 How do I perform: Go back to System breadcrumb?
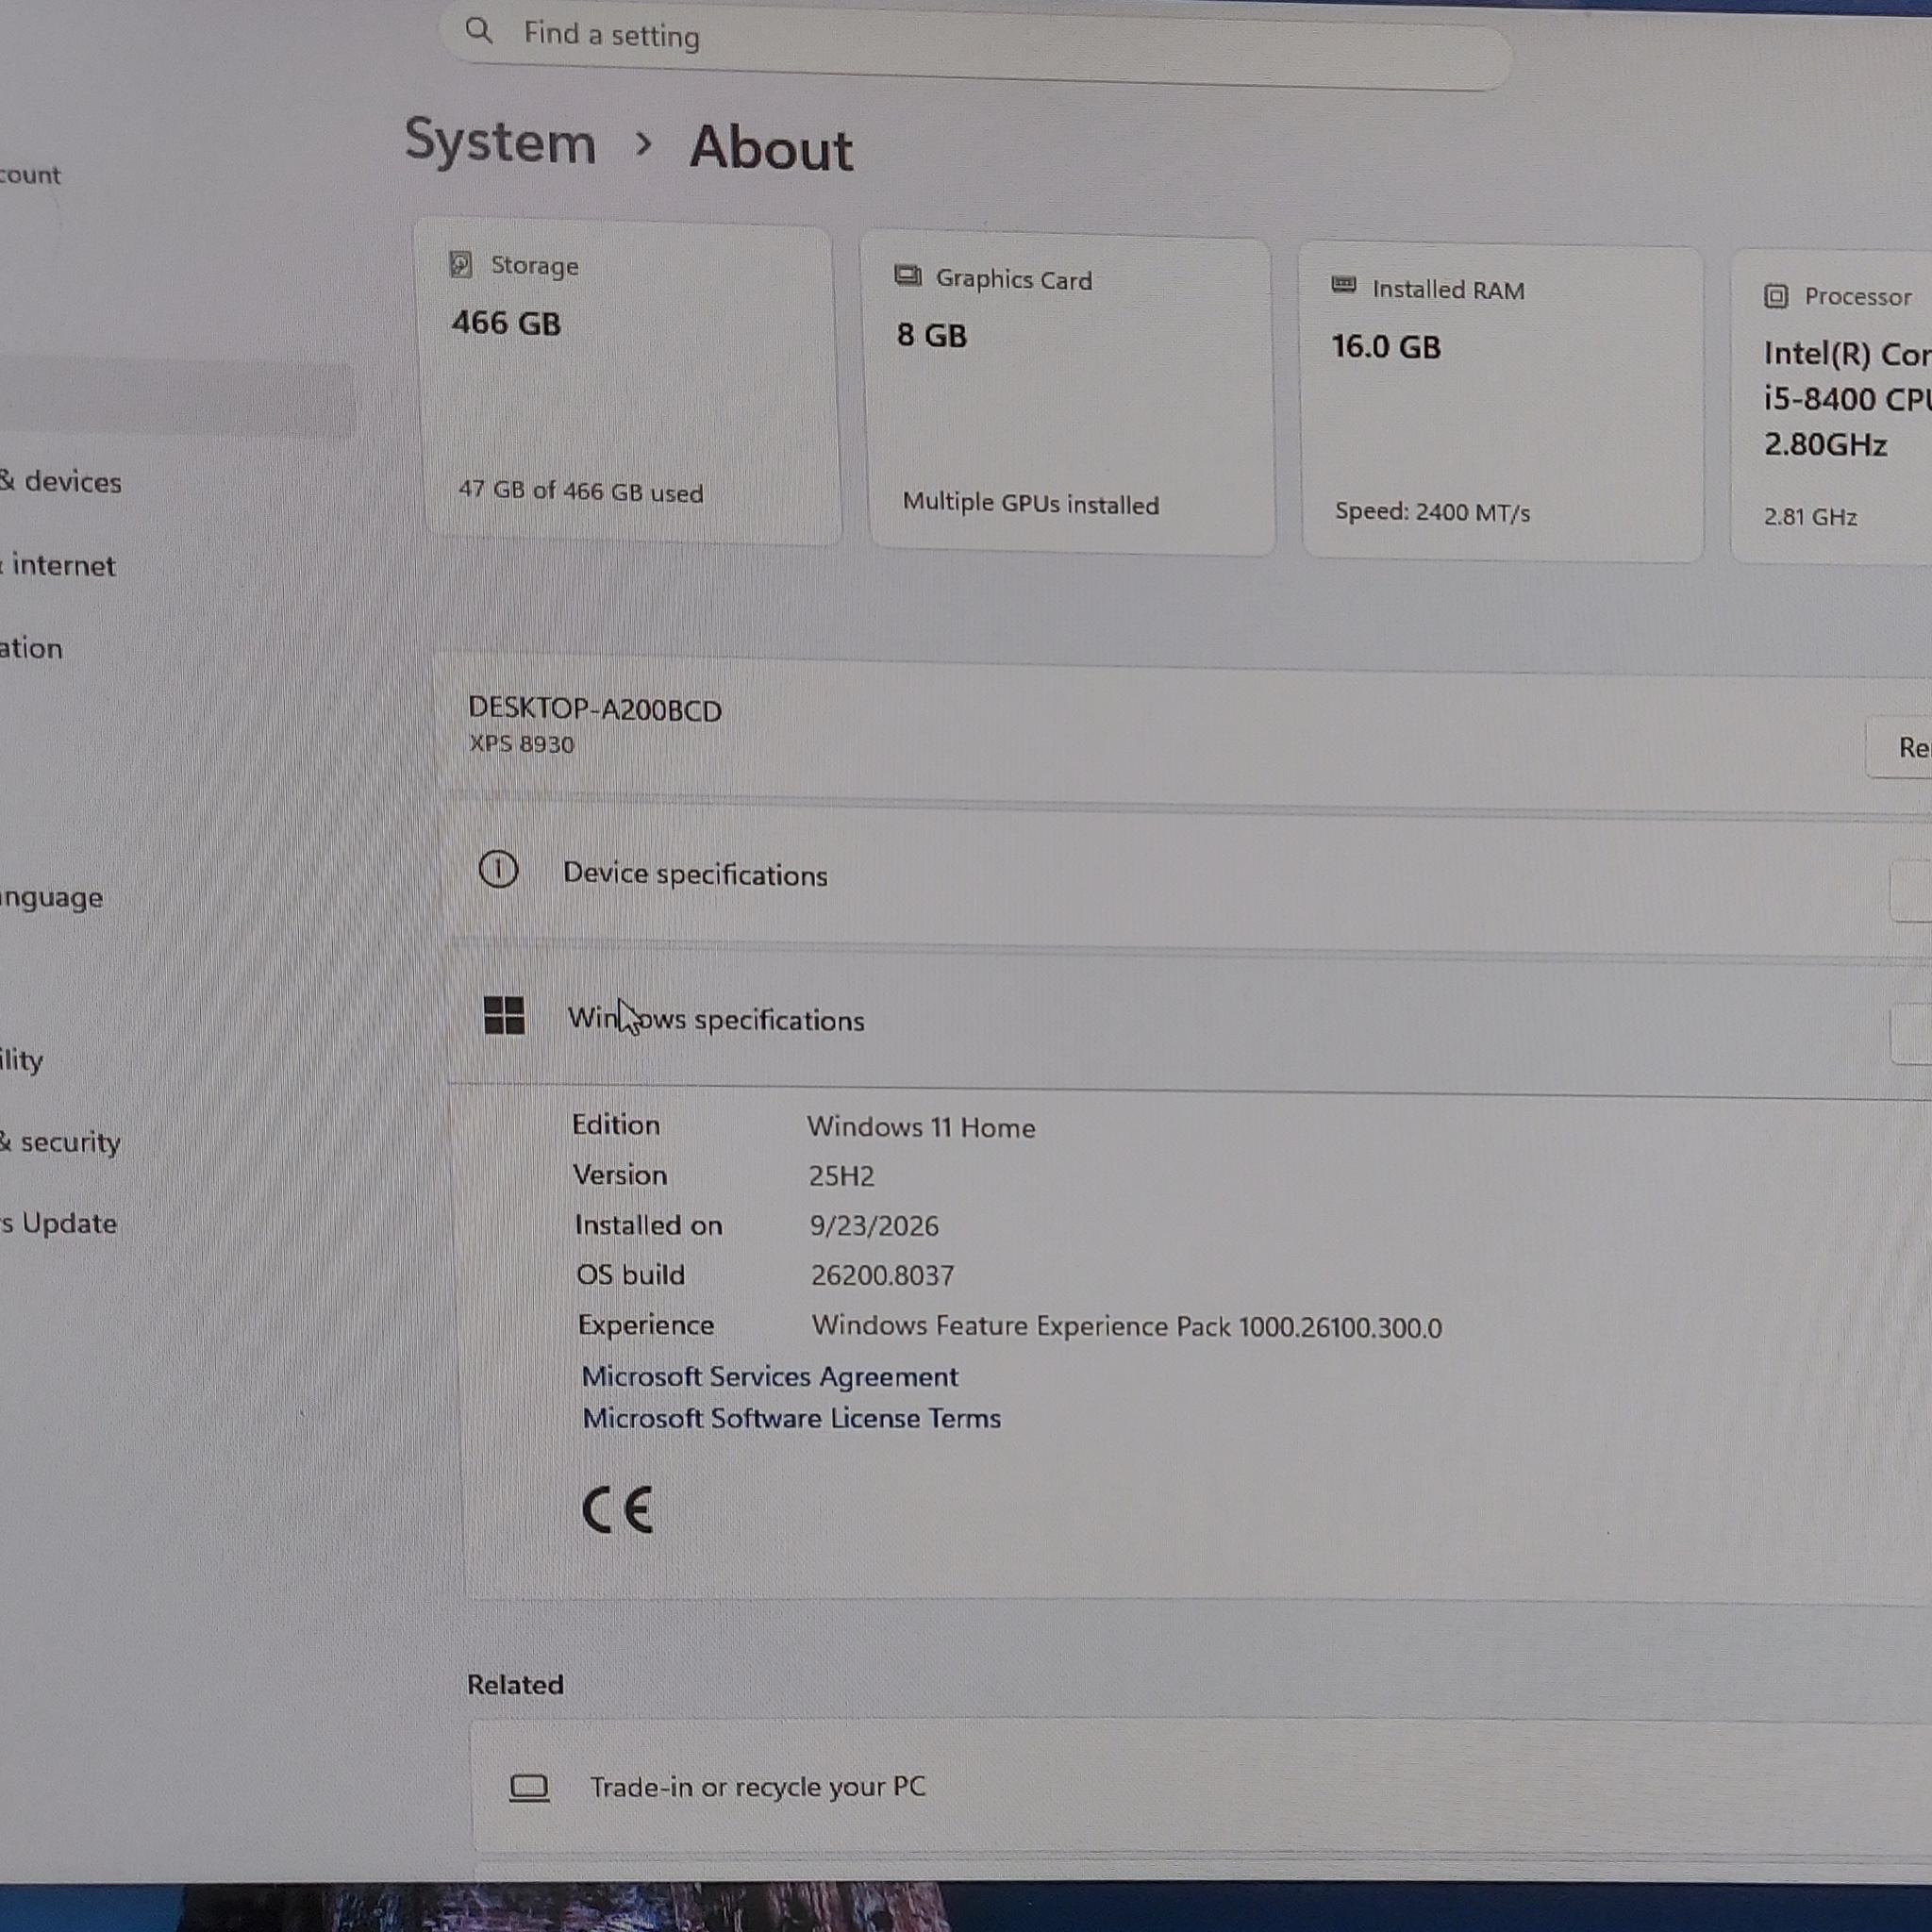(500, 141)
